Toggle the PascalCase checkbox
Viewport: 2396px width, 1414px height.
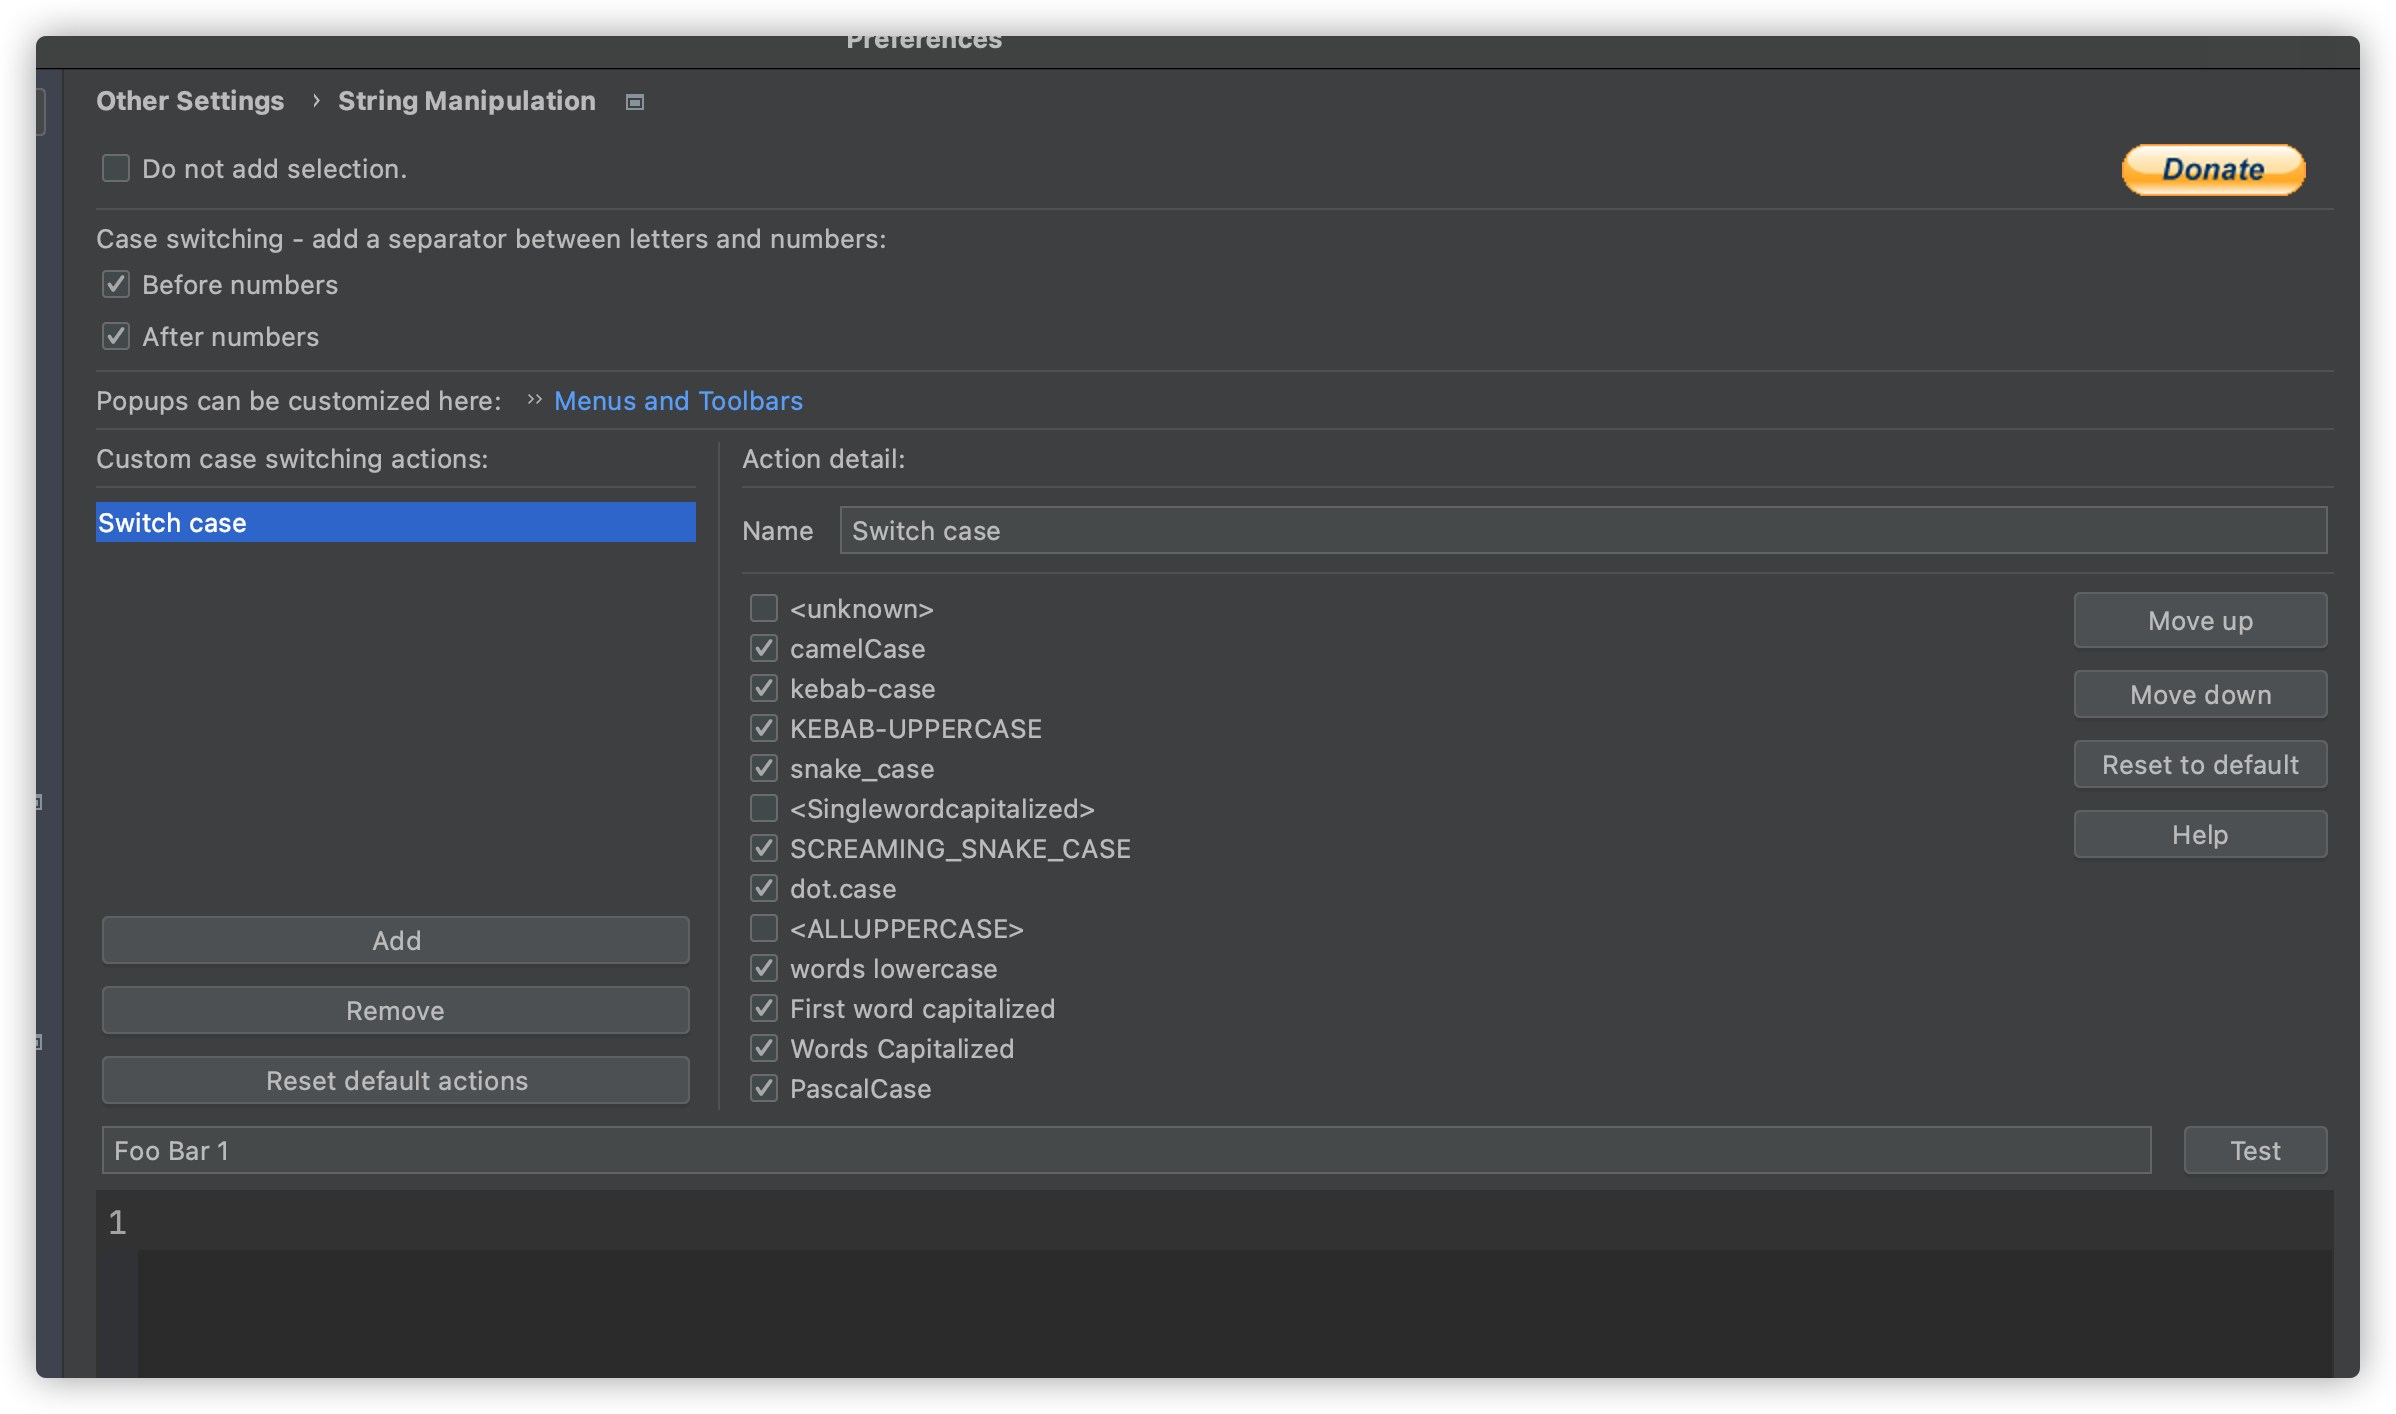point(764,1088)
